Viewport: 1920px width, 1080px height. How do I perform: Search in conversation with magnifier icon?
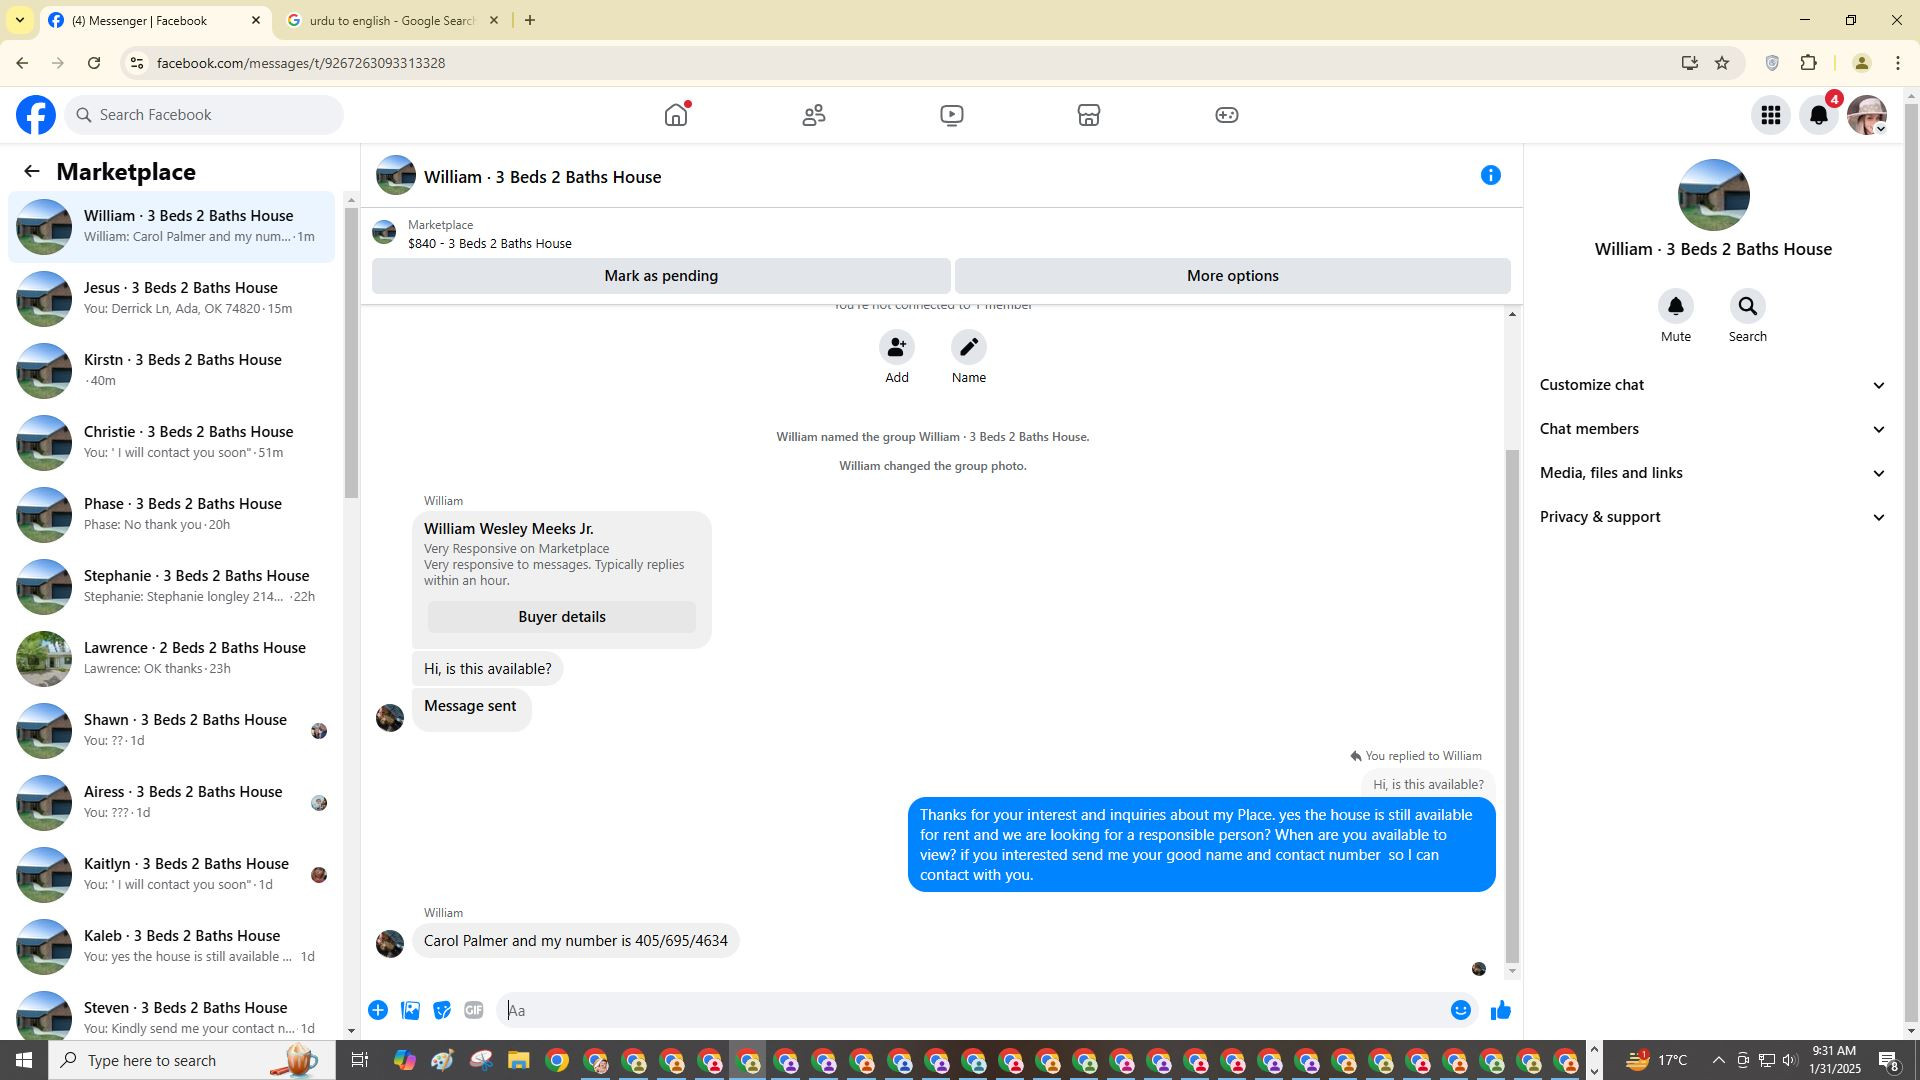(1748, 306)
